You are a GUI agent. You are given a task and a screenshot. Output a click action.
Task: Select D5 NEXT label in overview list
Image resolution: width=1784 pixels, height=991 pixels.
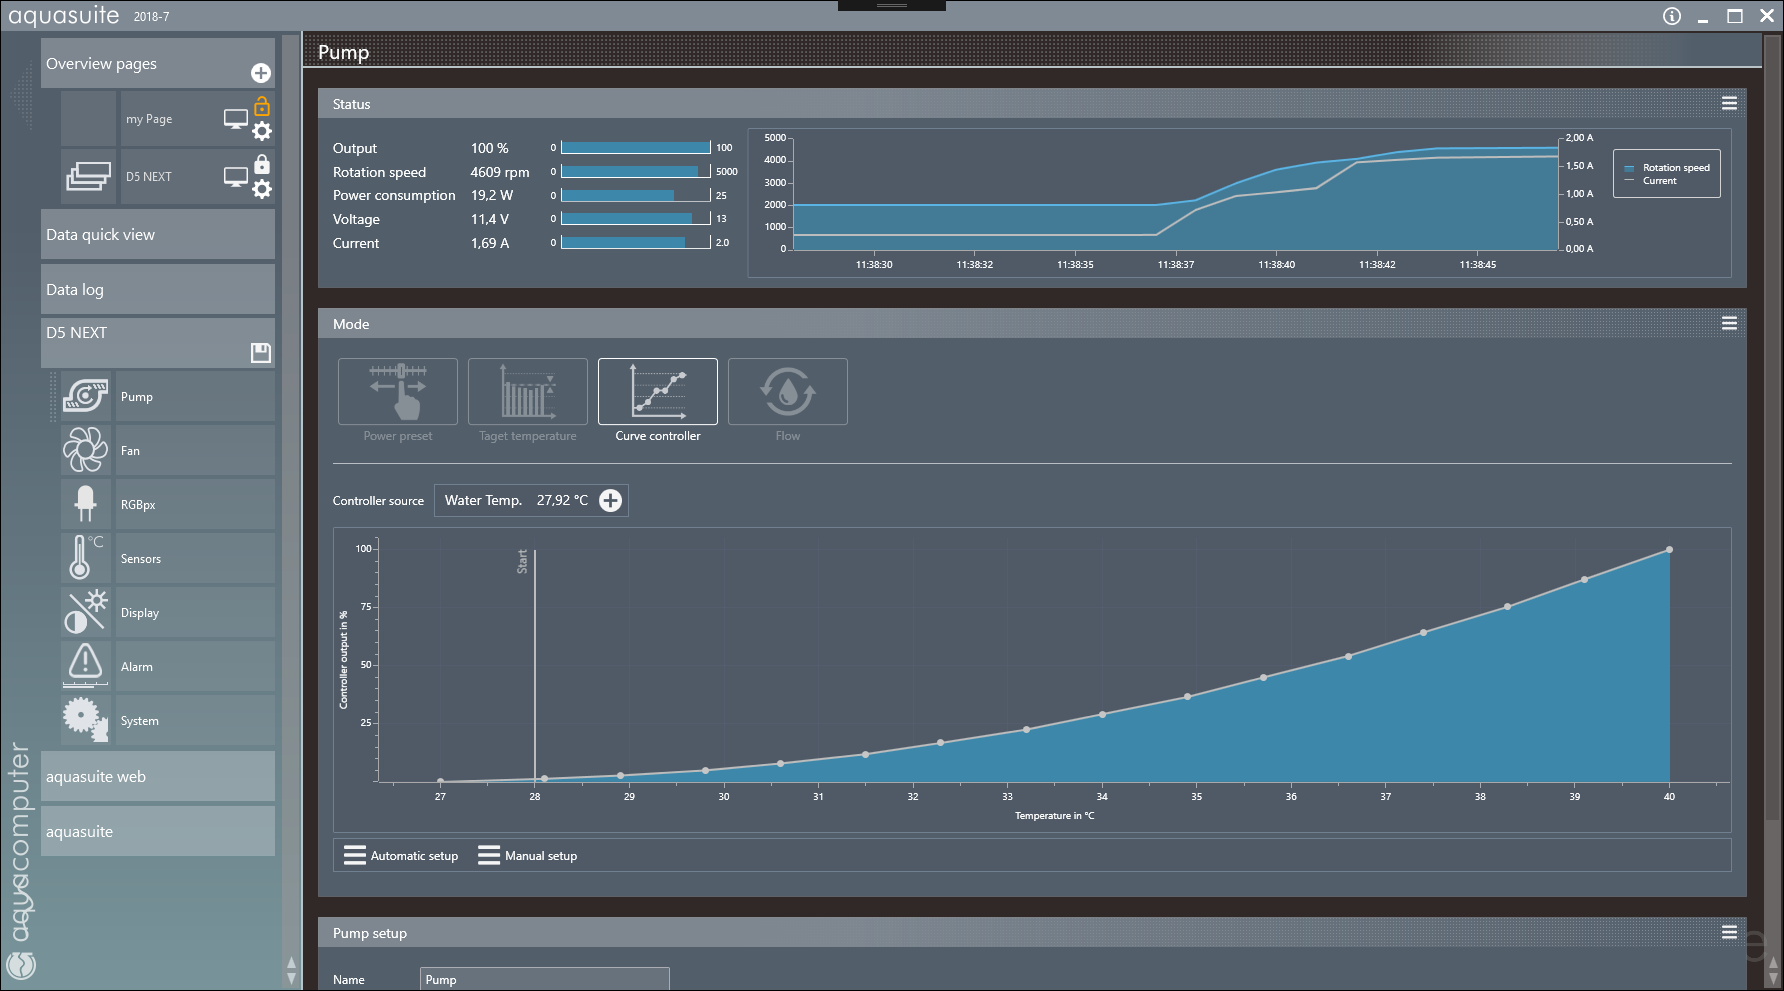tap(149, 177)
